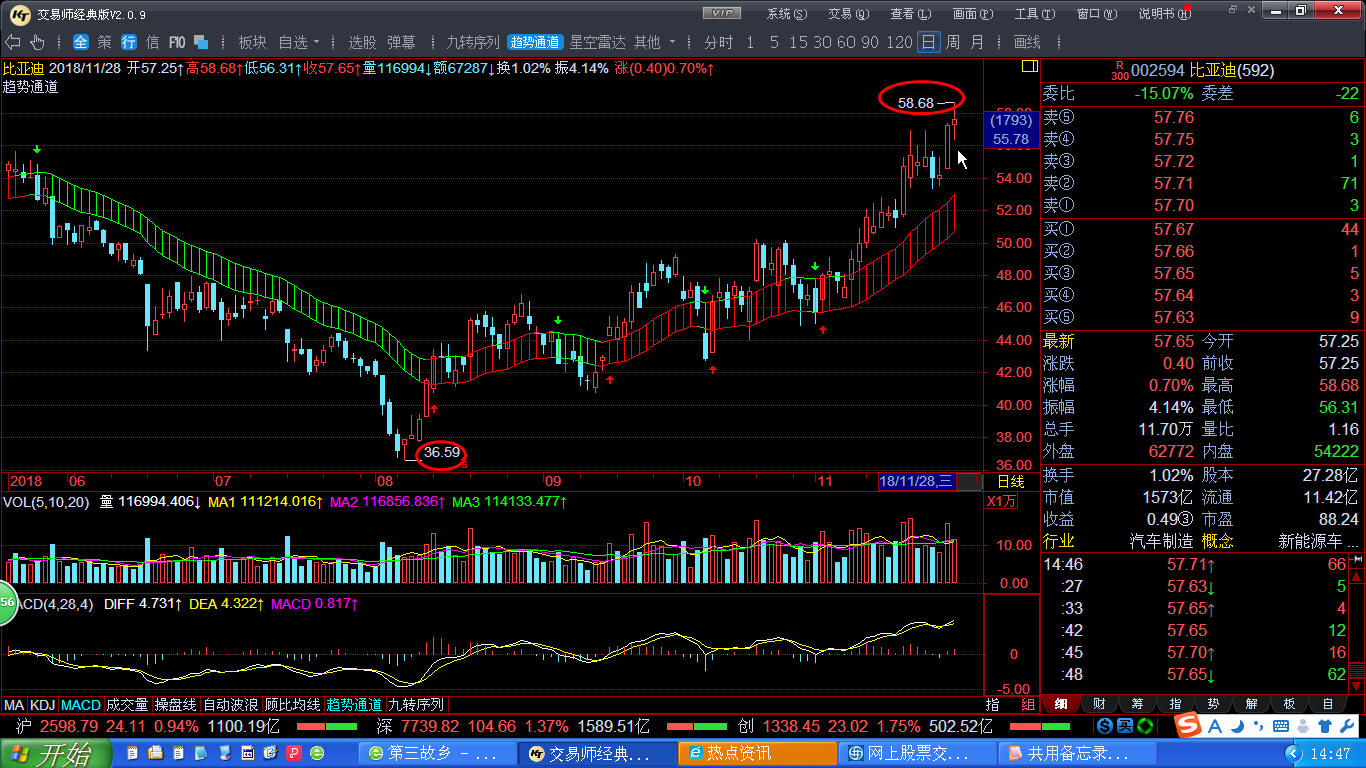Switch to 月 monthly period
Image resolution: width=1366 pixels, height=768 pixels.
coord(977,42)
